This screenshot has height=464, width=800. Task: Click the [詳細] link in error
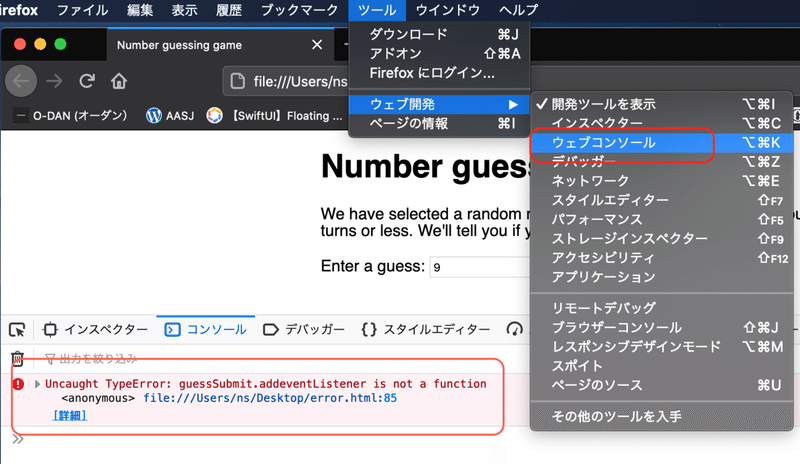(x=70, y=416)
